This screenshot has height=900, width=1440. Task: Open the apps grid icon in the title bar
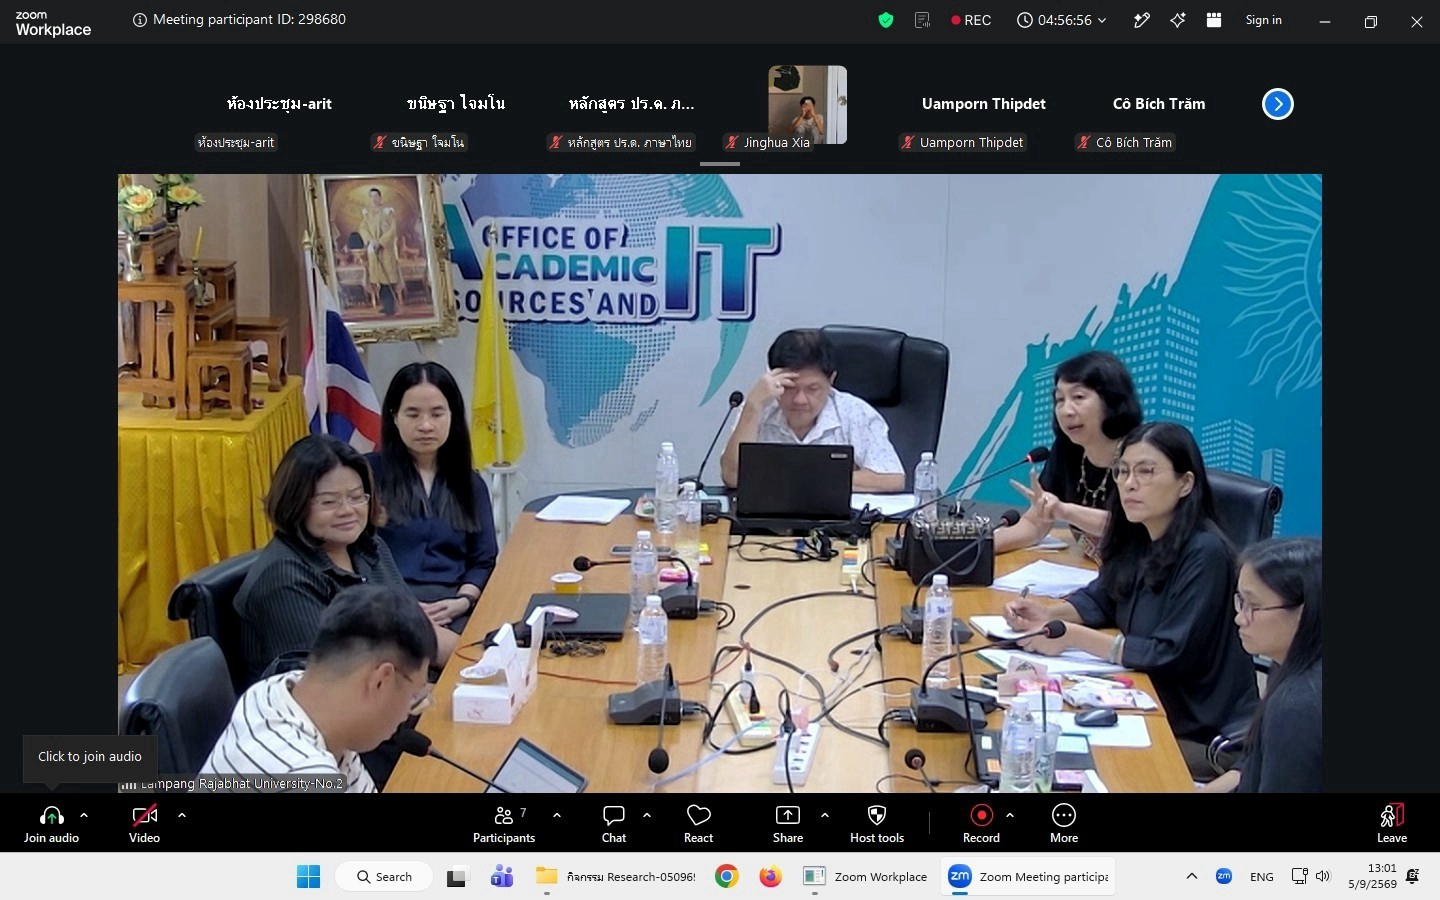coord(1214,20)
